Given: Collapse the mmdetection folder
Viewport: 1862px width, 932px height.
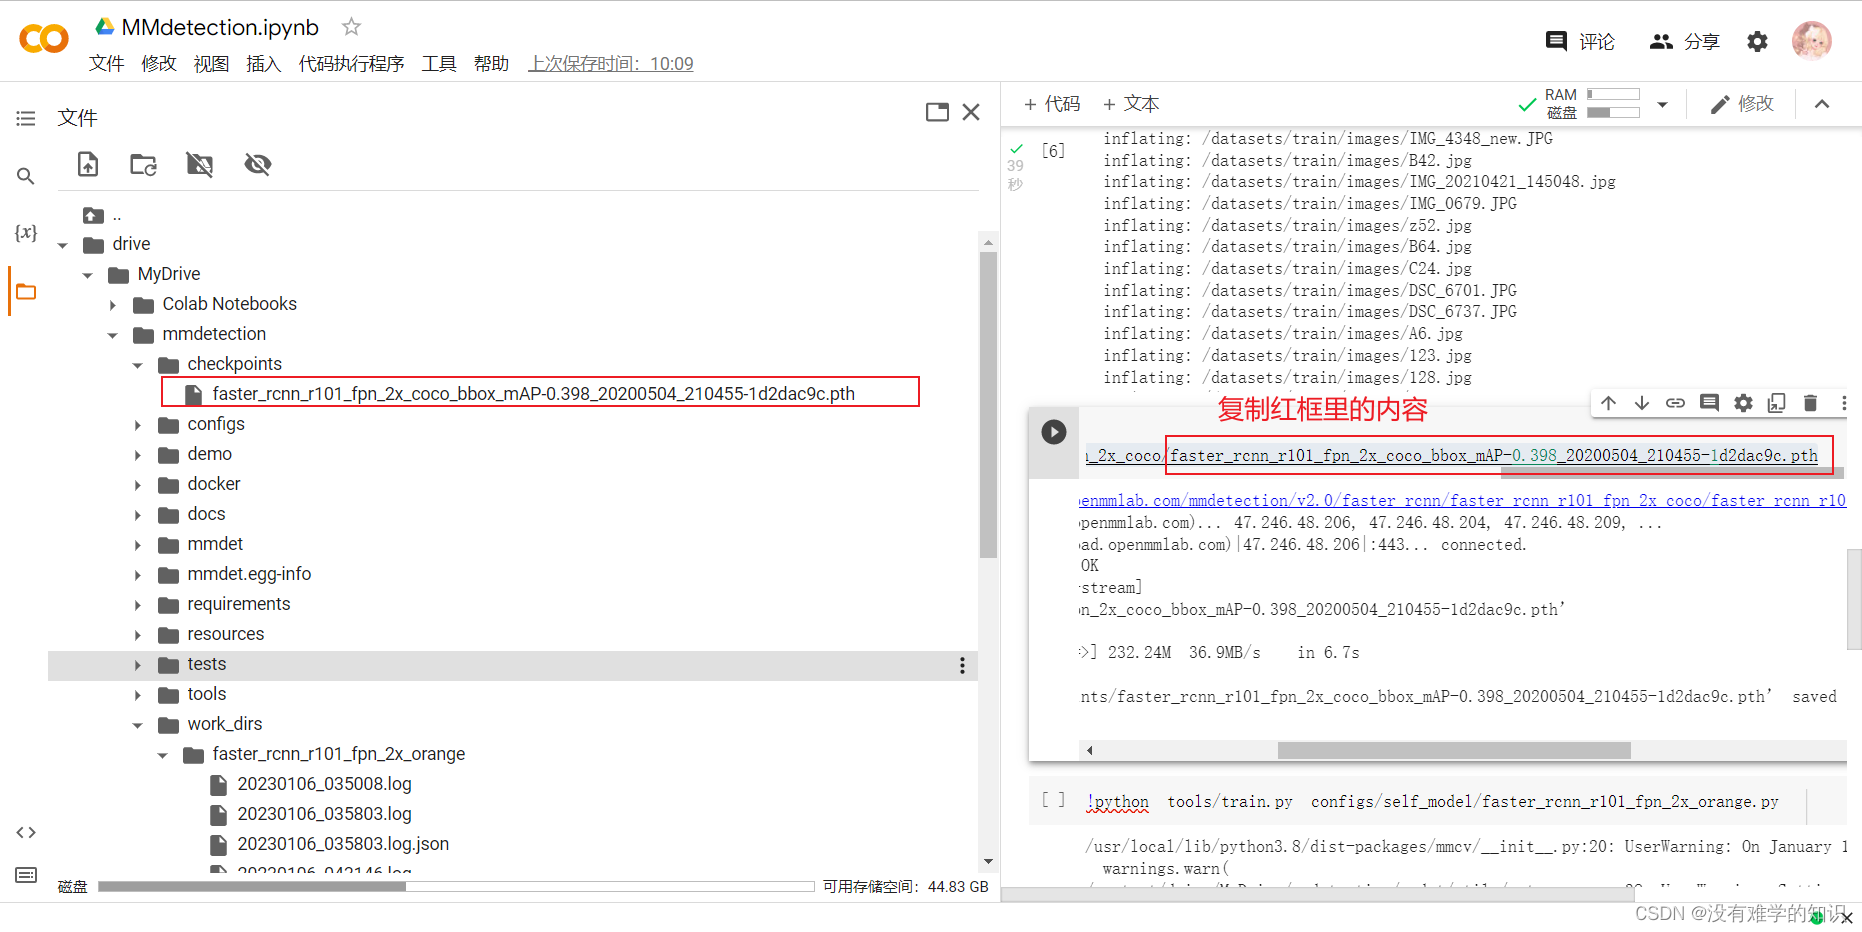Looking at the screenshot, I should click(x=113, y=335).
